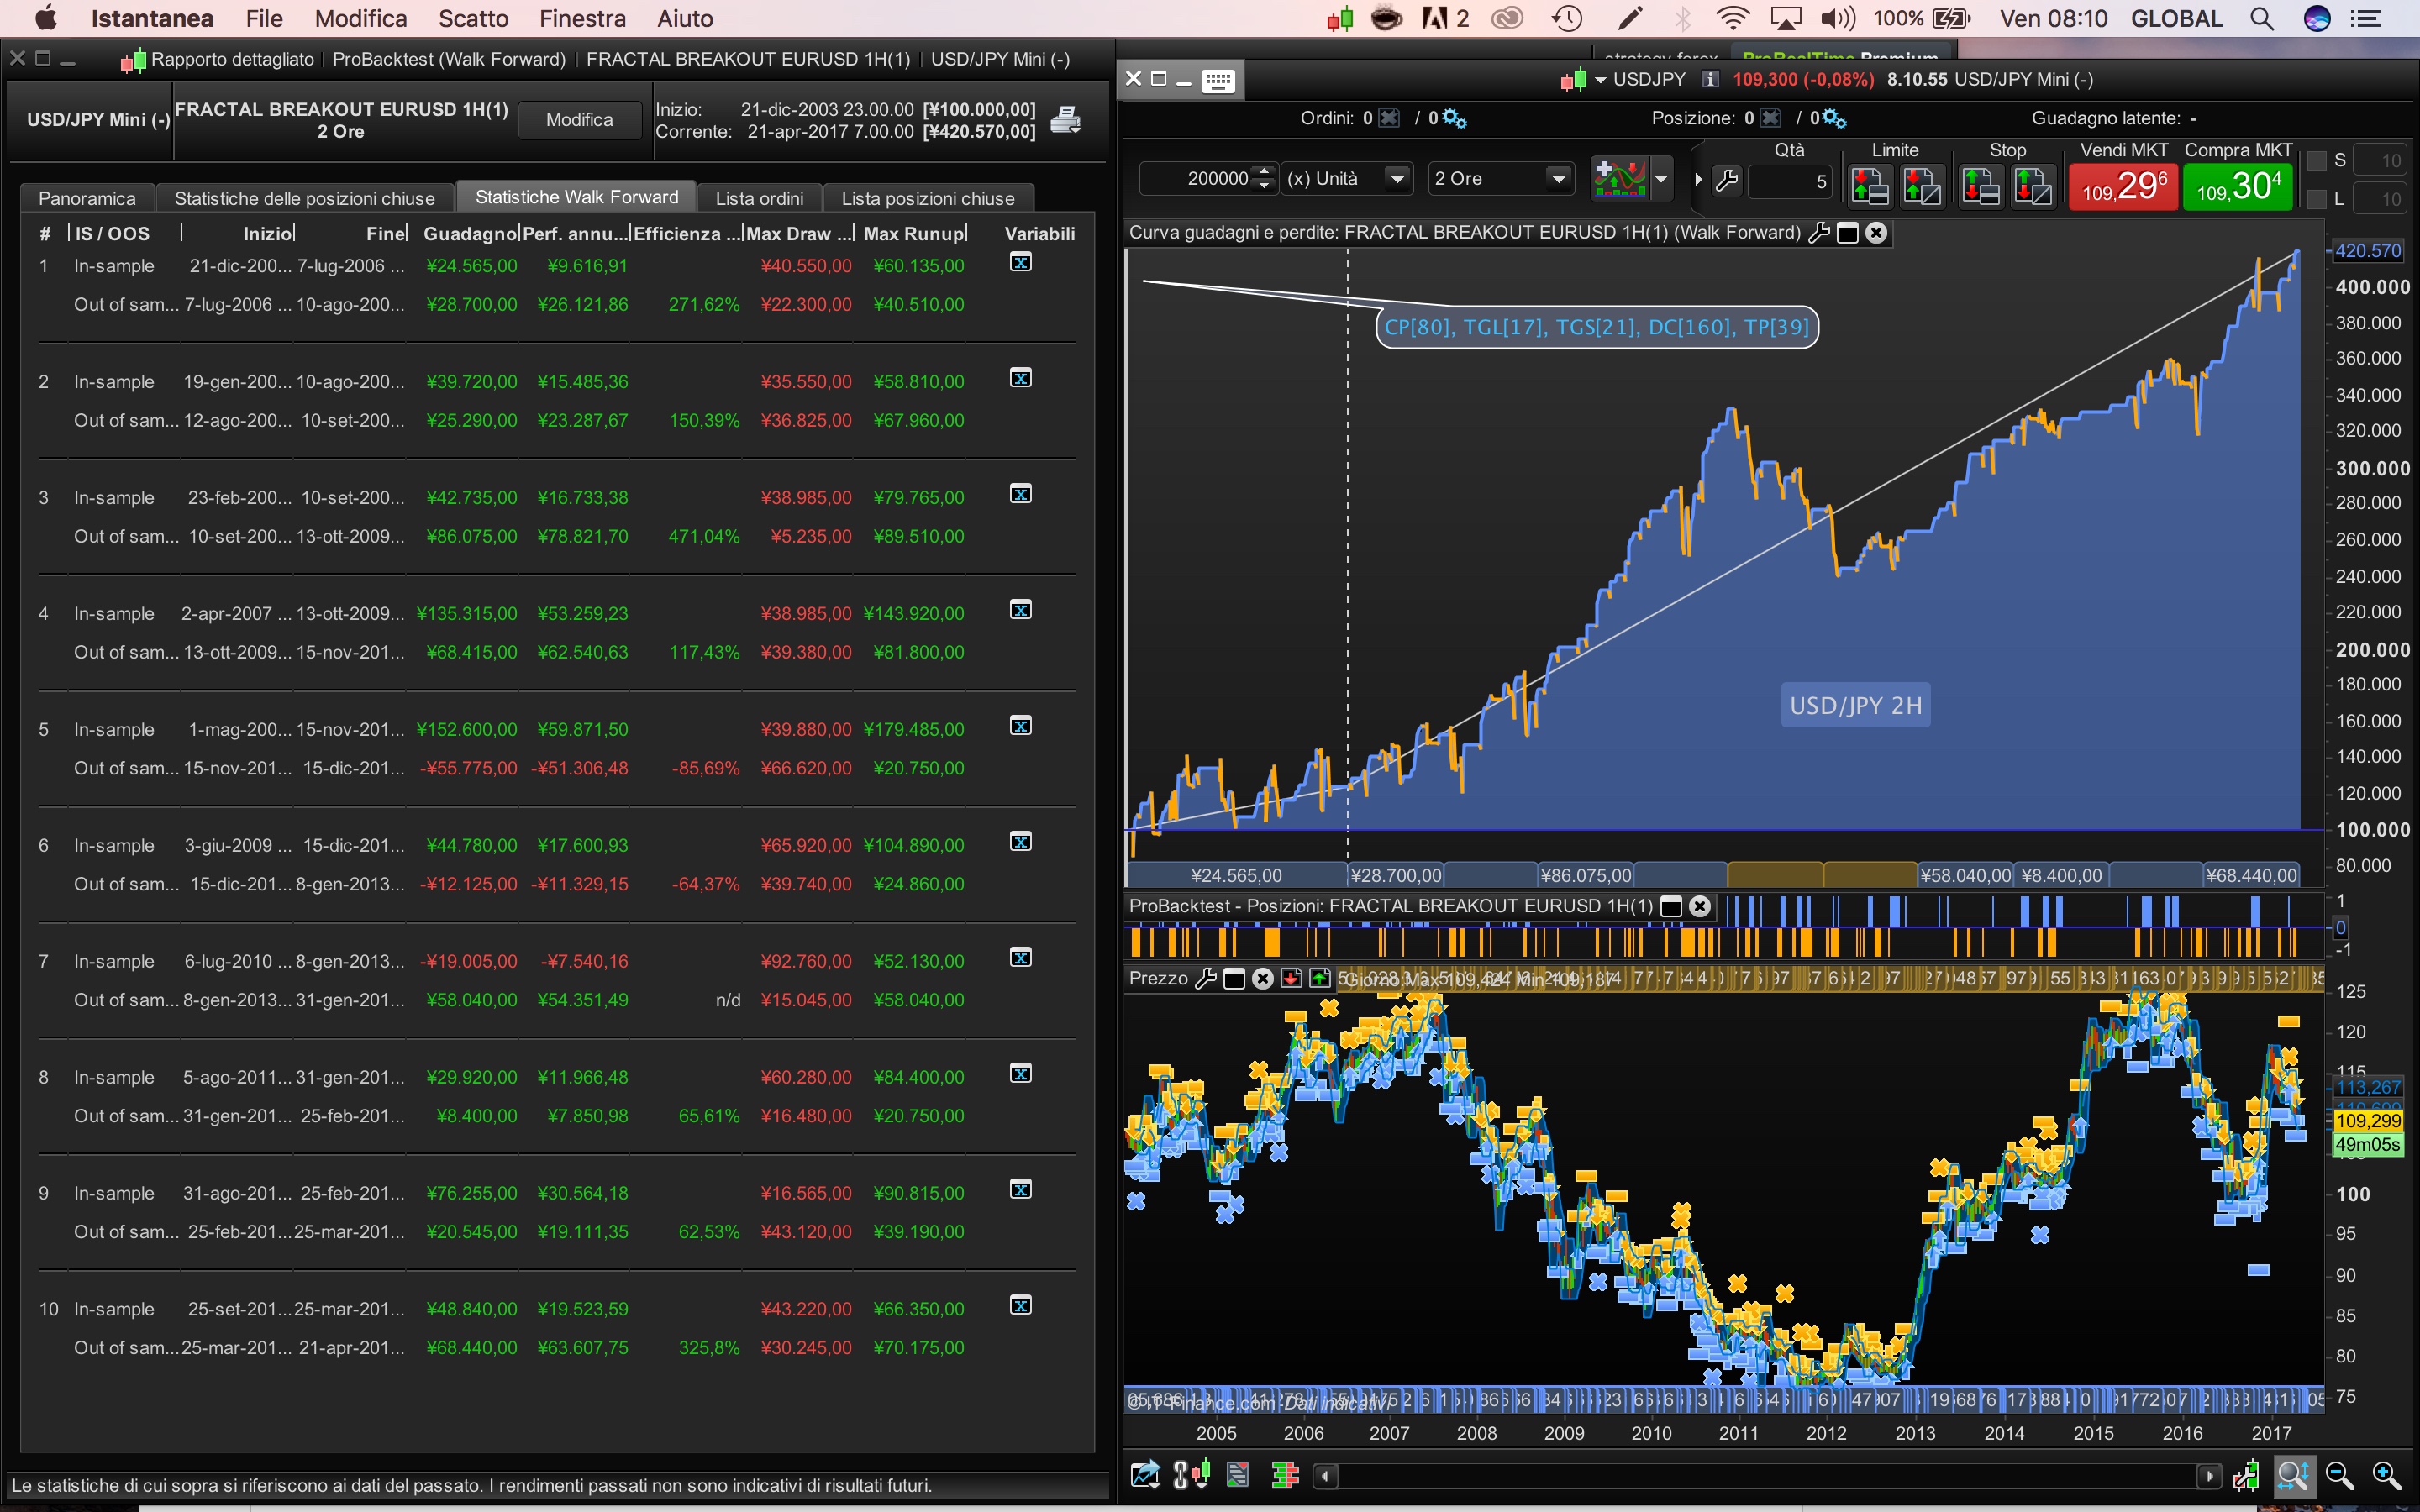Click the printer icon in report header
Image resolution: width=2420 pixels, height=1512 pixels.
coord(1065,120)
